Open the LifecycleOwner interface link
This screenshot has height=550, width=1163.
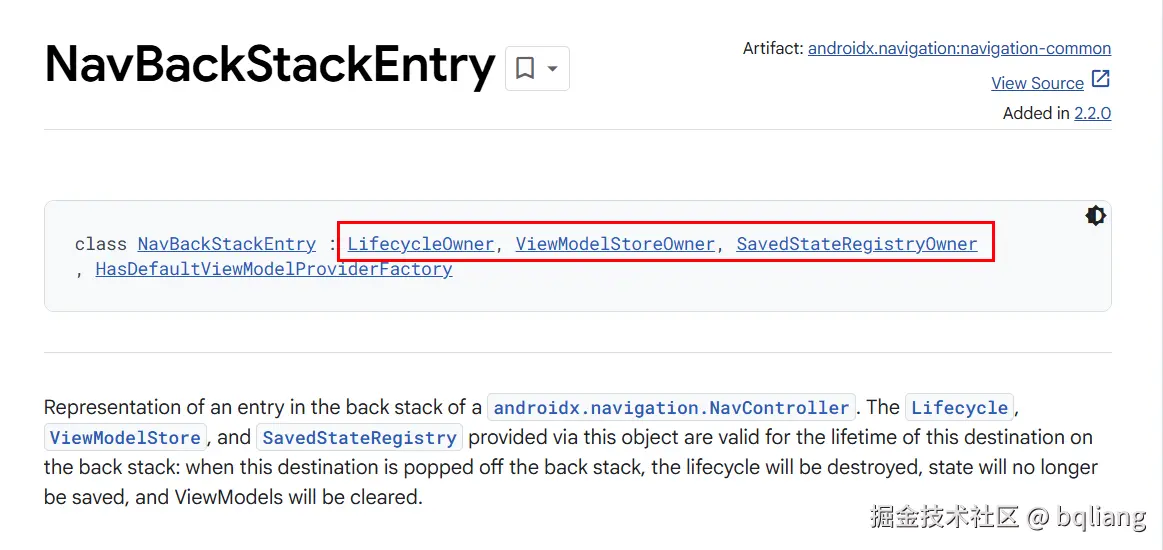[x=421, y=244]
